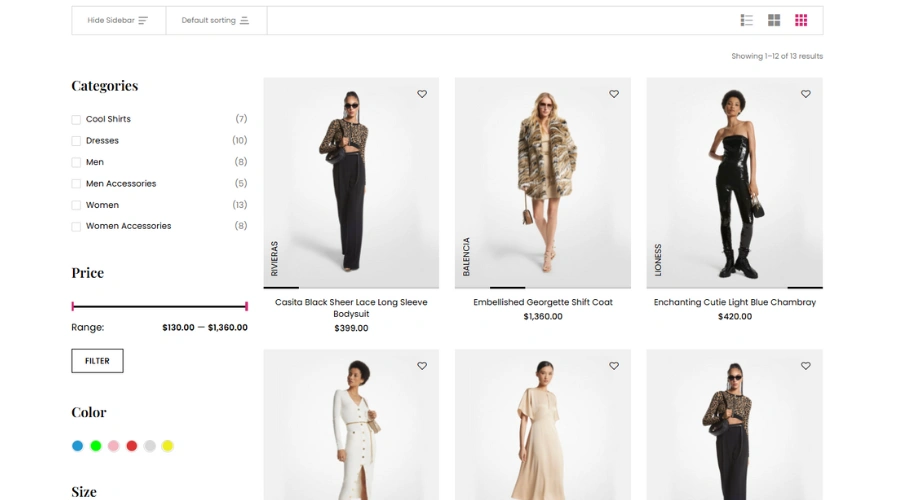Open Casita Black Sheer Lace Long Sleeve Bodysuit link
The image size is (900, 500).
[x=351, y=308]
